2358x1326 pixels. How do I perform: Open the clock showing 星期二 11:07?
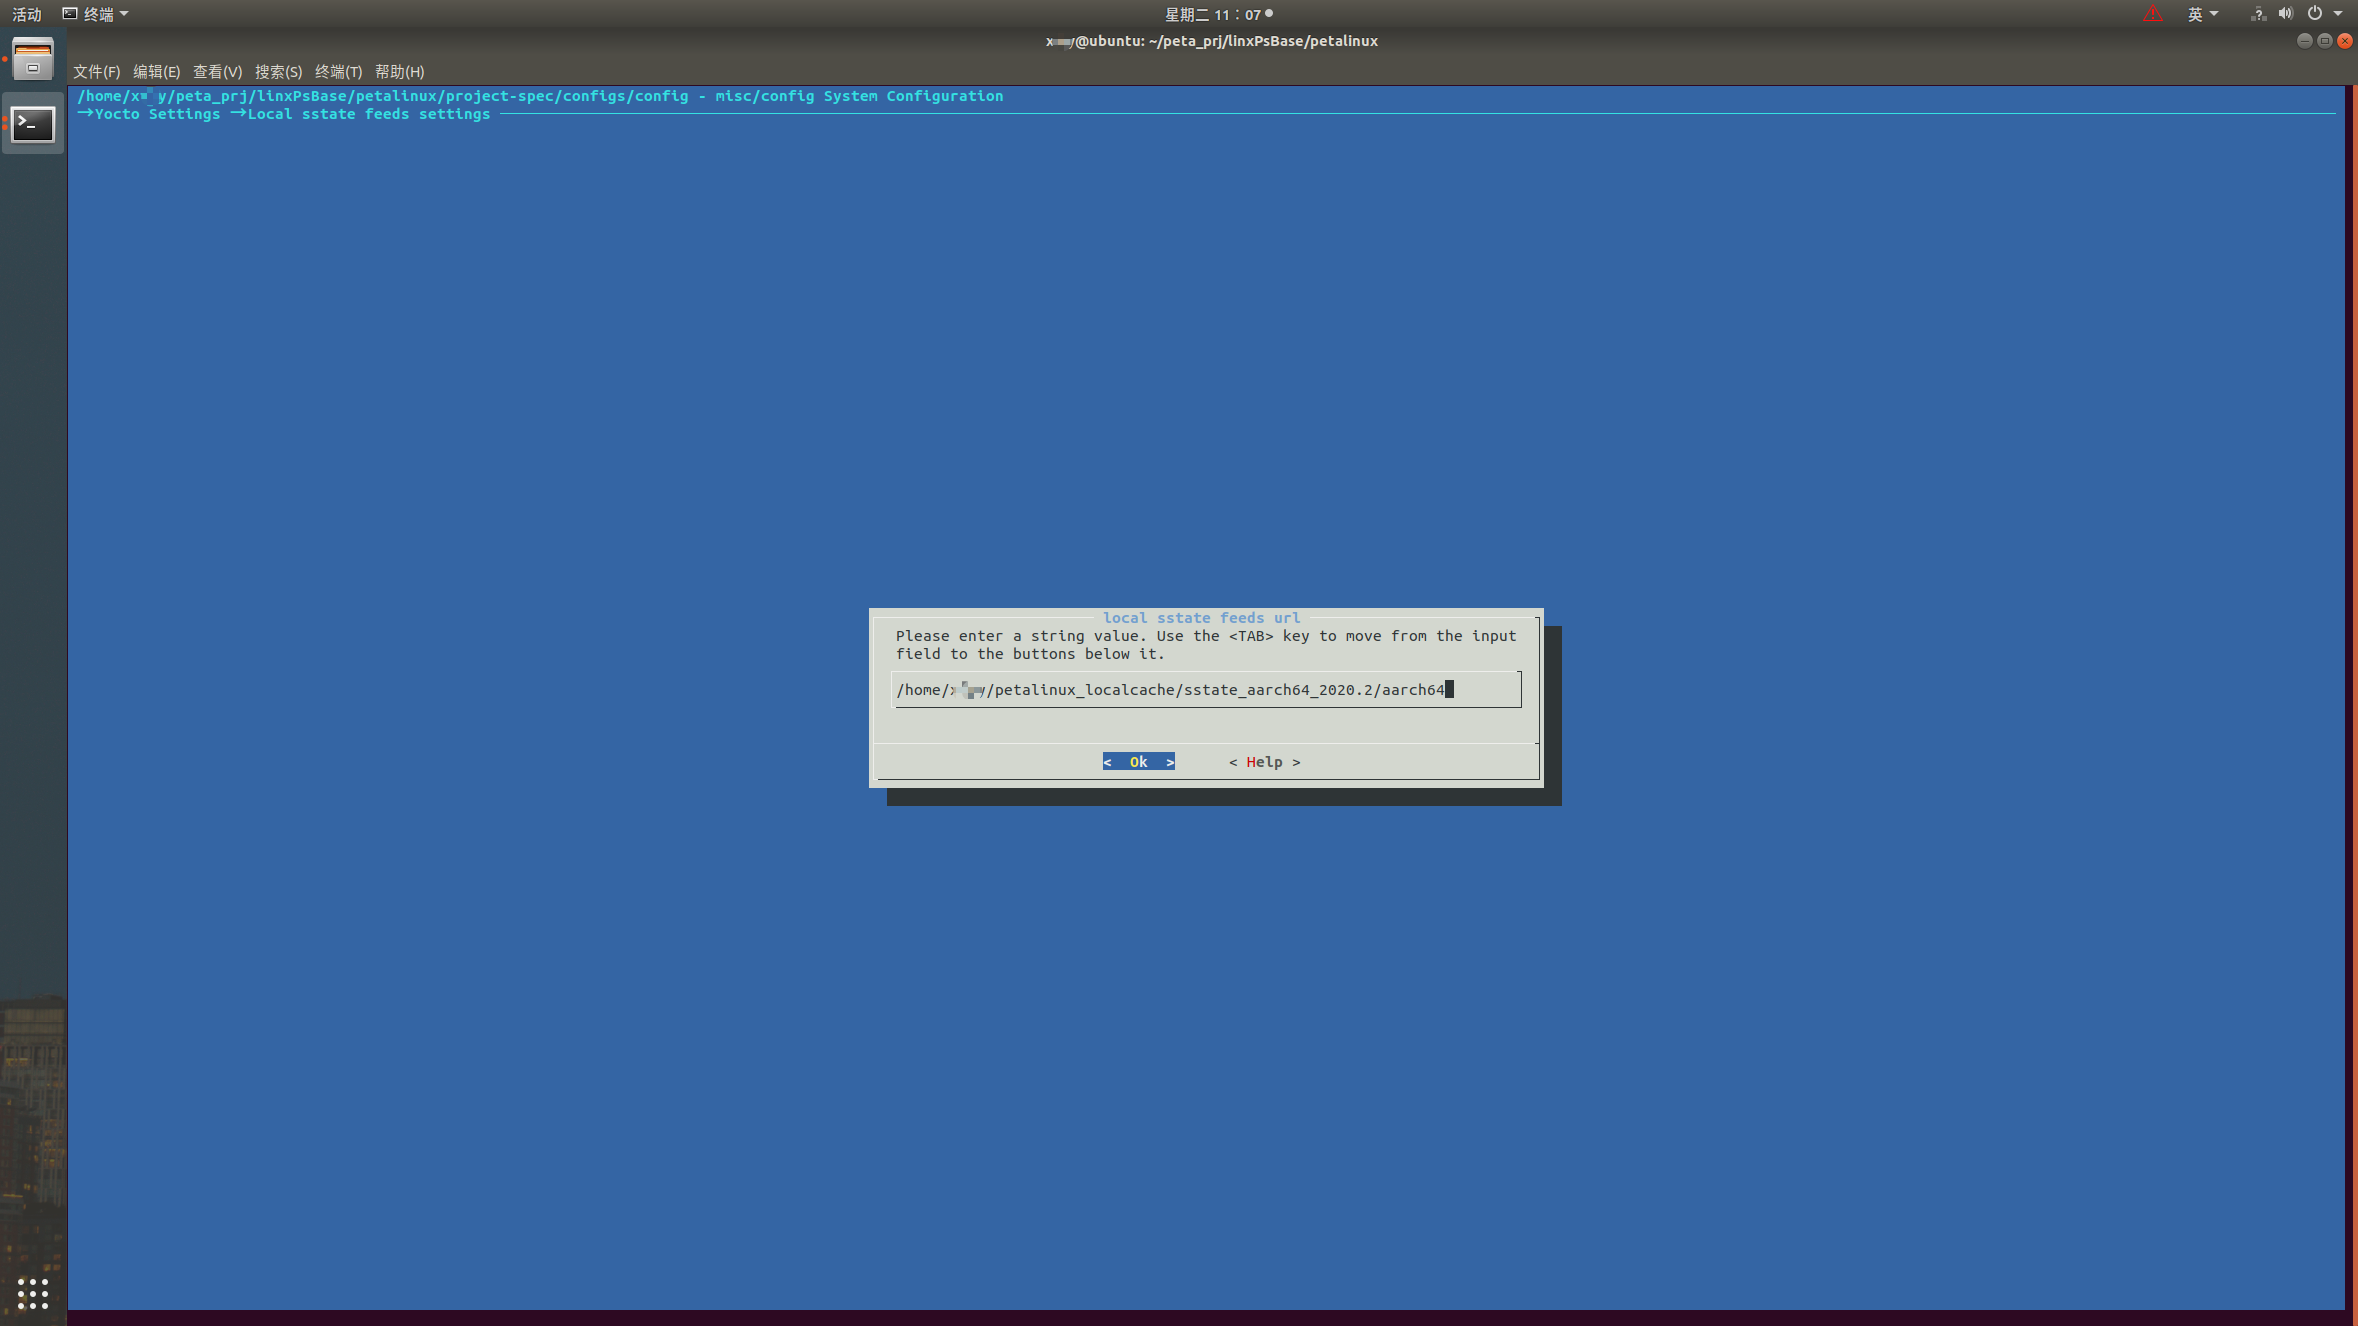pos(1215,13)
